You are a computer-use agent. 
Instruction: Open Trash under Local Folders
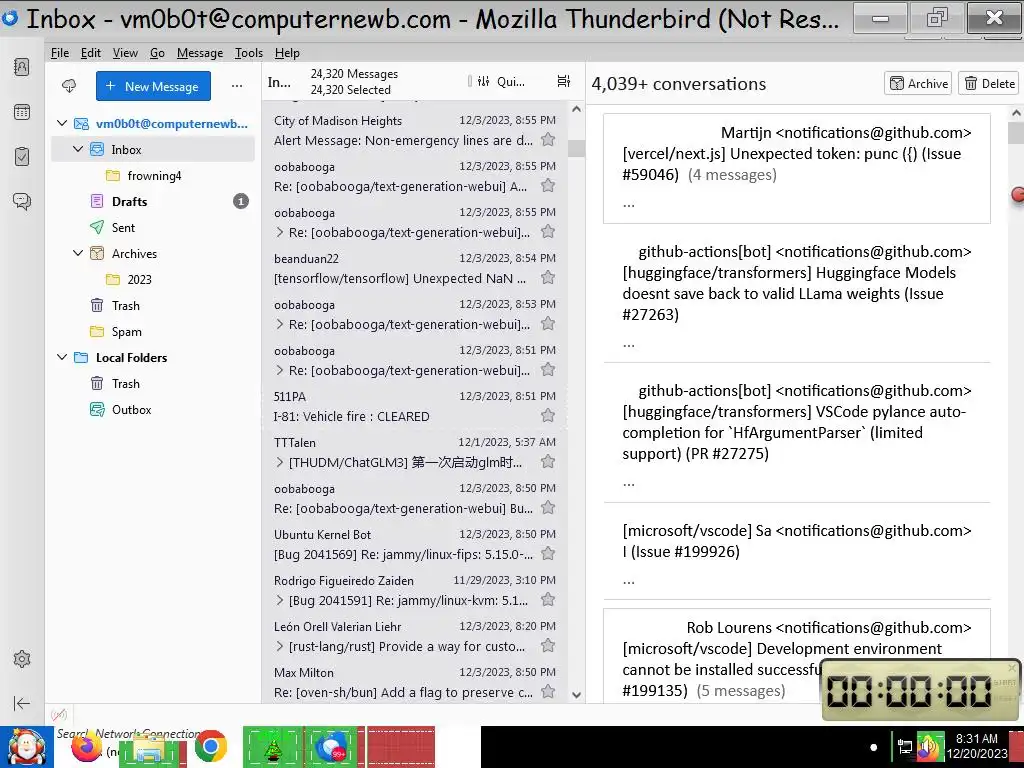[x=153, y=383]
